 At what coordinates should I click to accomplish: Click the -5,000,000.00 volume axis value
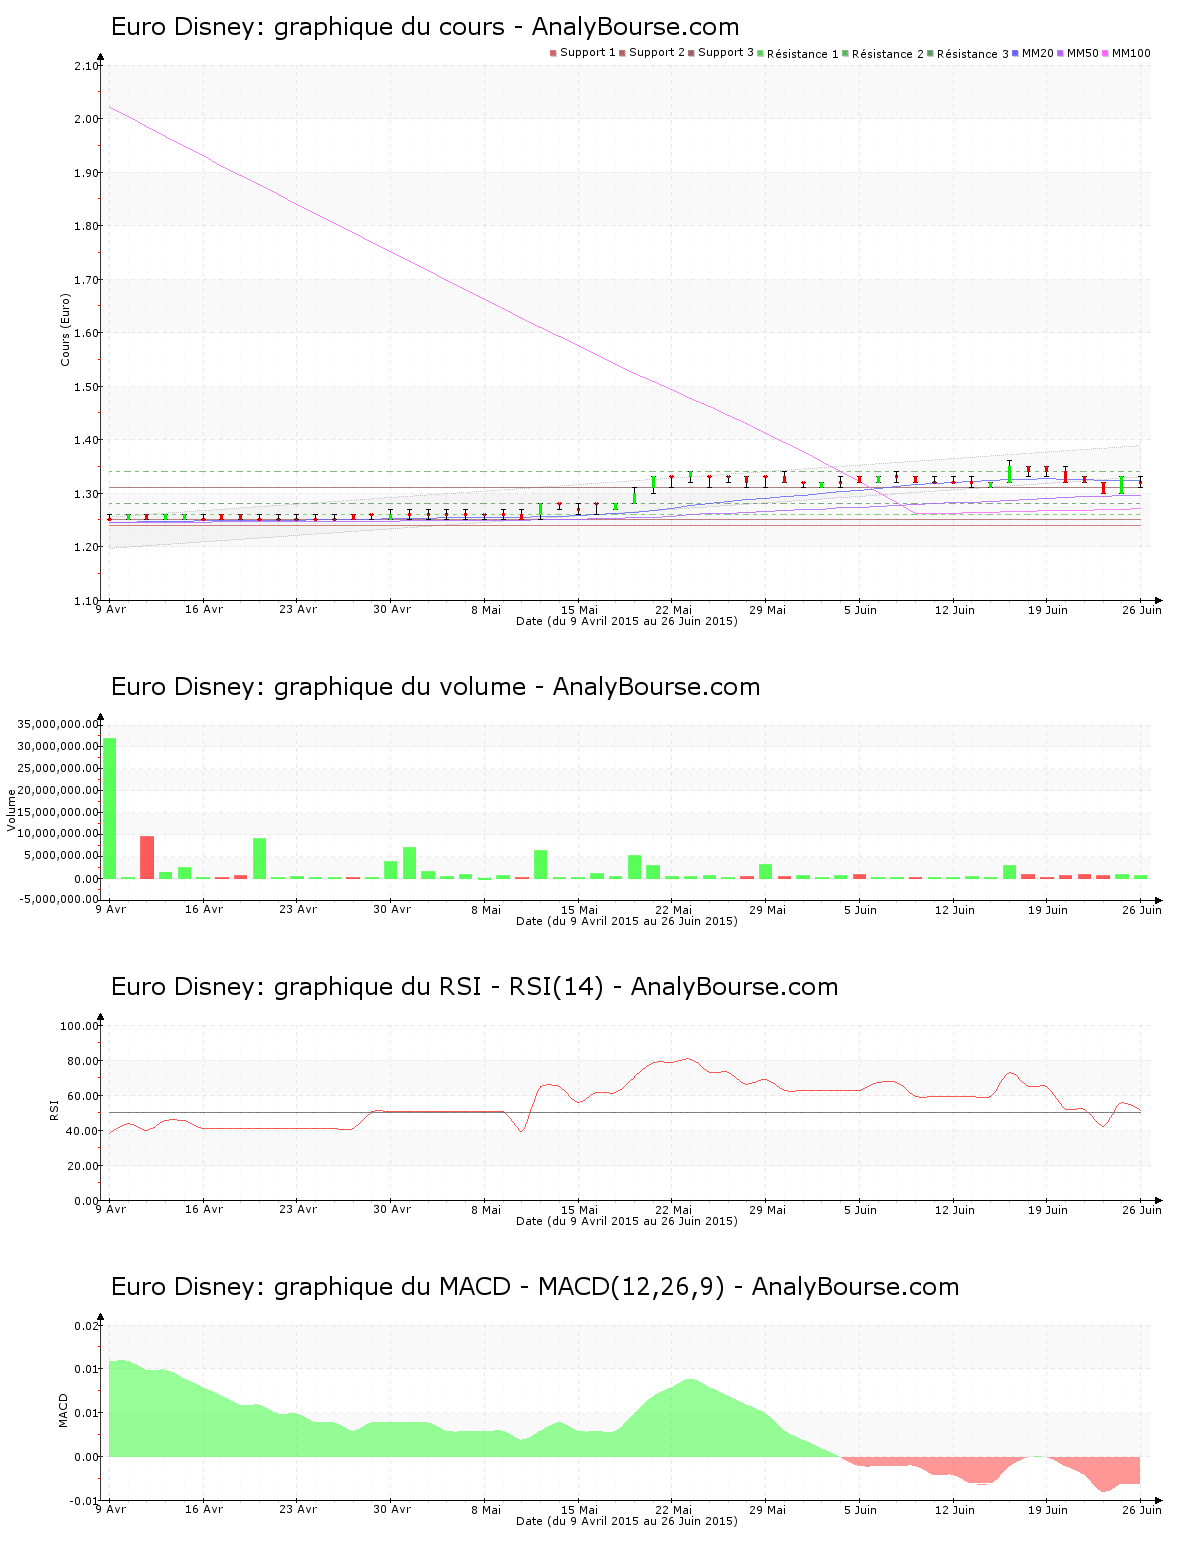pyautogui.click(x=57, y=899)
